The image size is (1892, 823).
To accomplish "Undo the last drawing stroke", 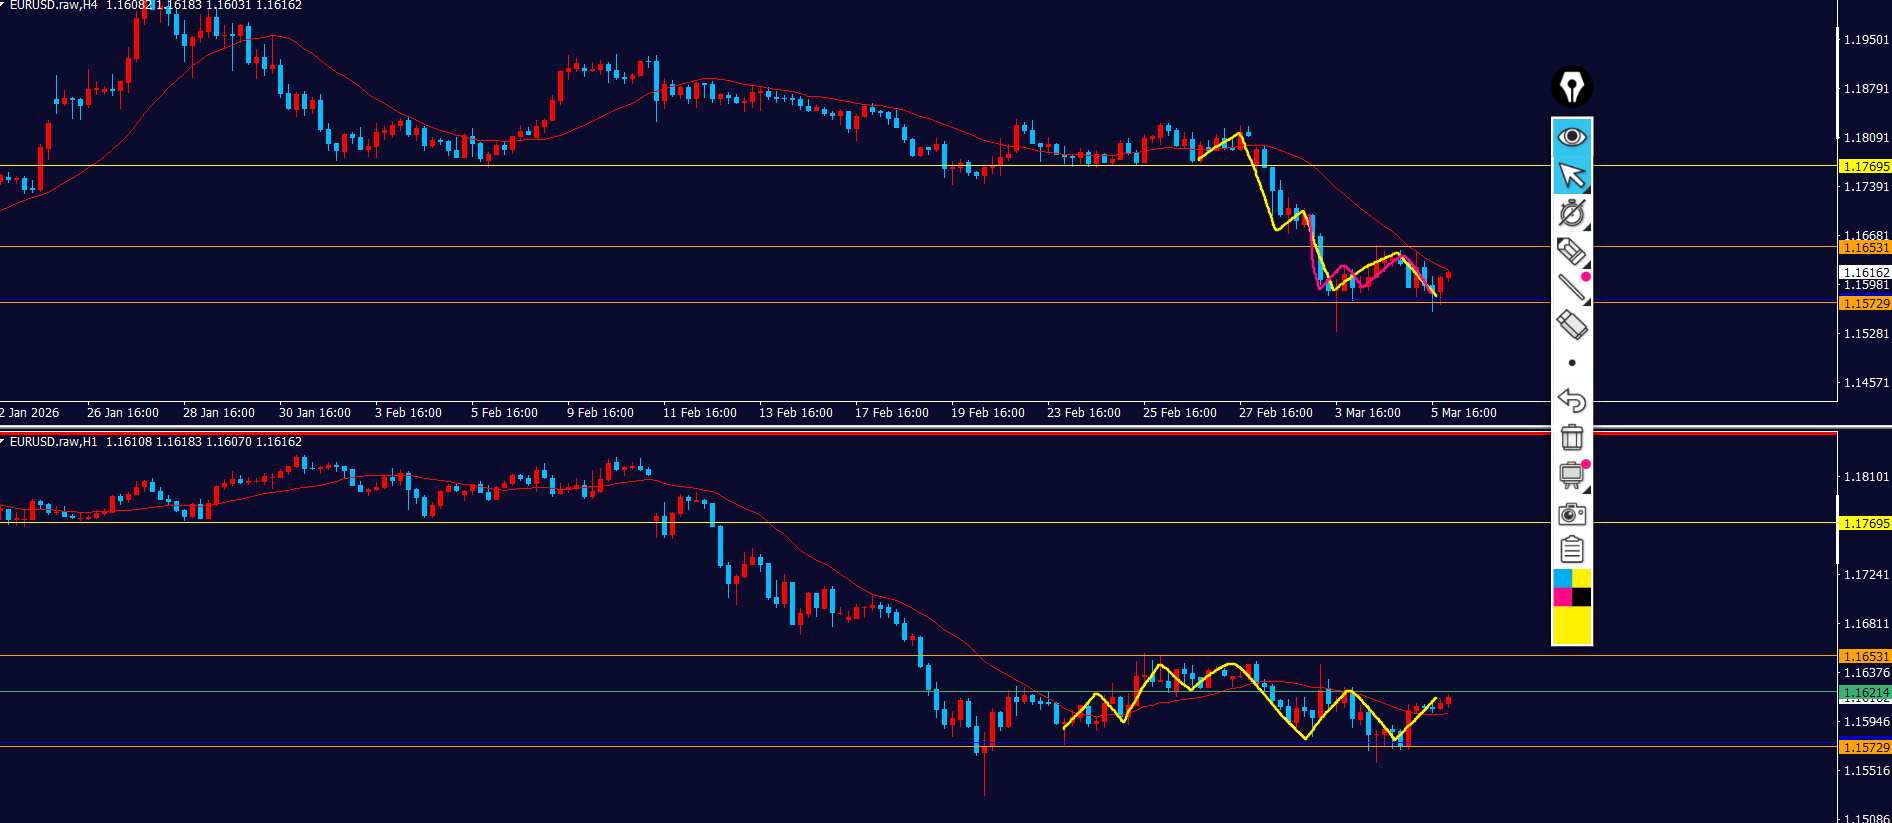I will coord(1571,400).
